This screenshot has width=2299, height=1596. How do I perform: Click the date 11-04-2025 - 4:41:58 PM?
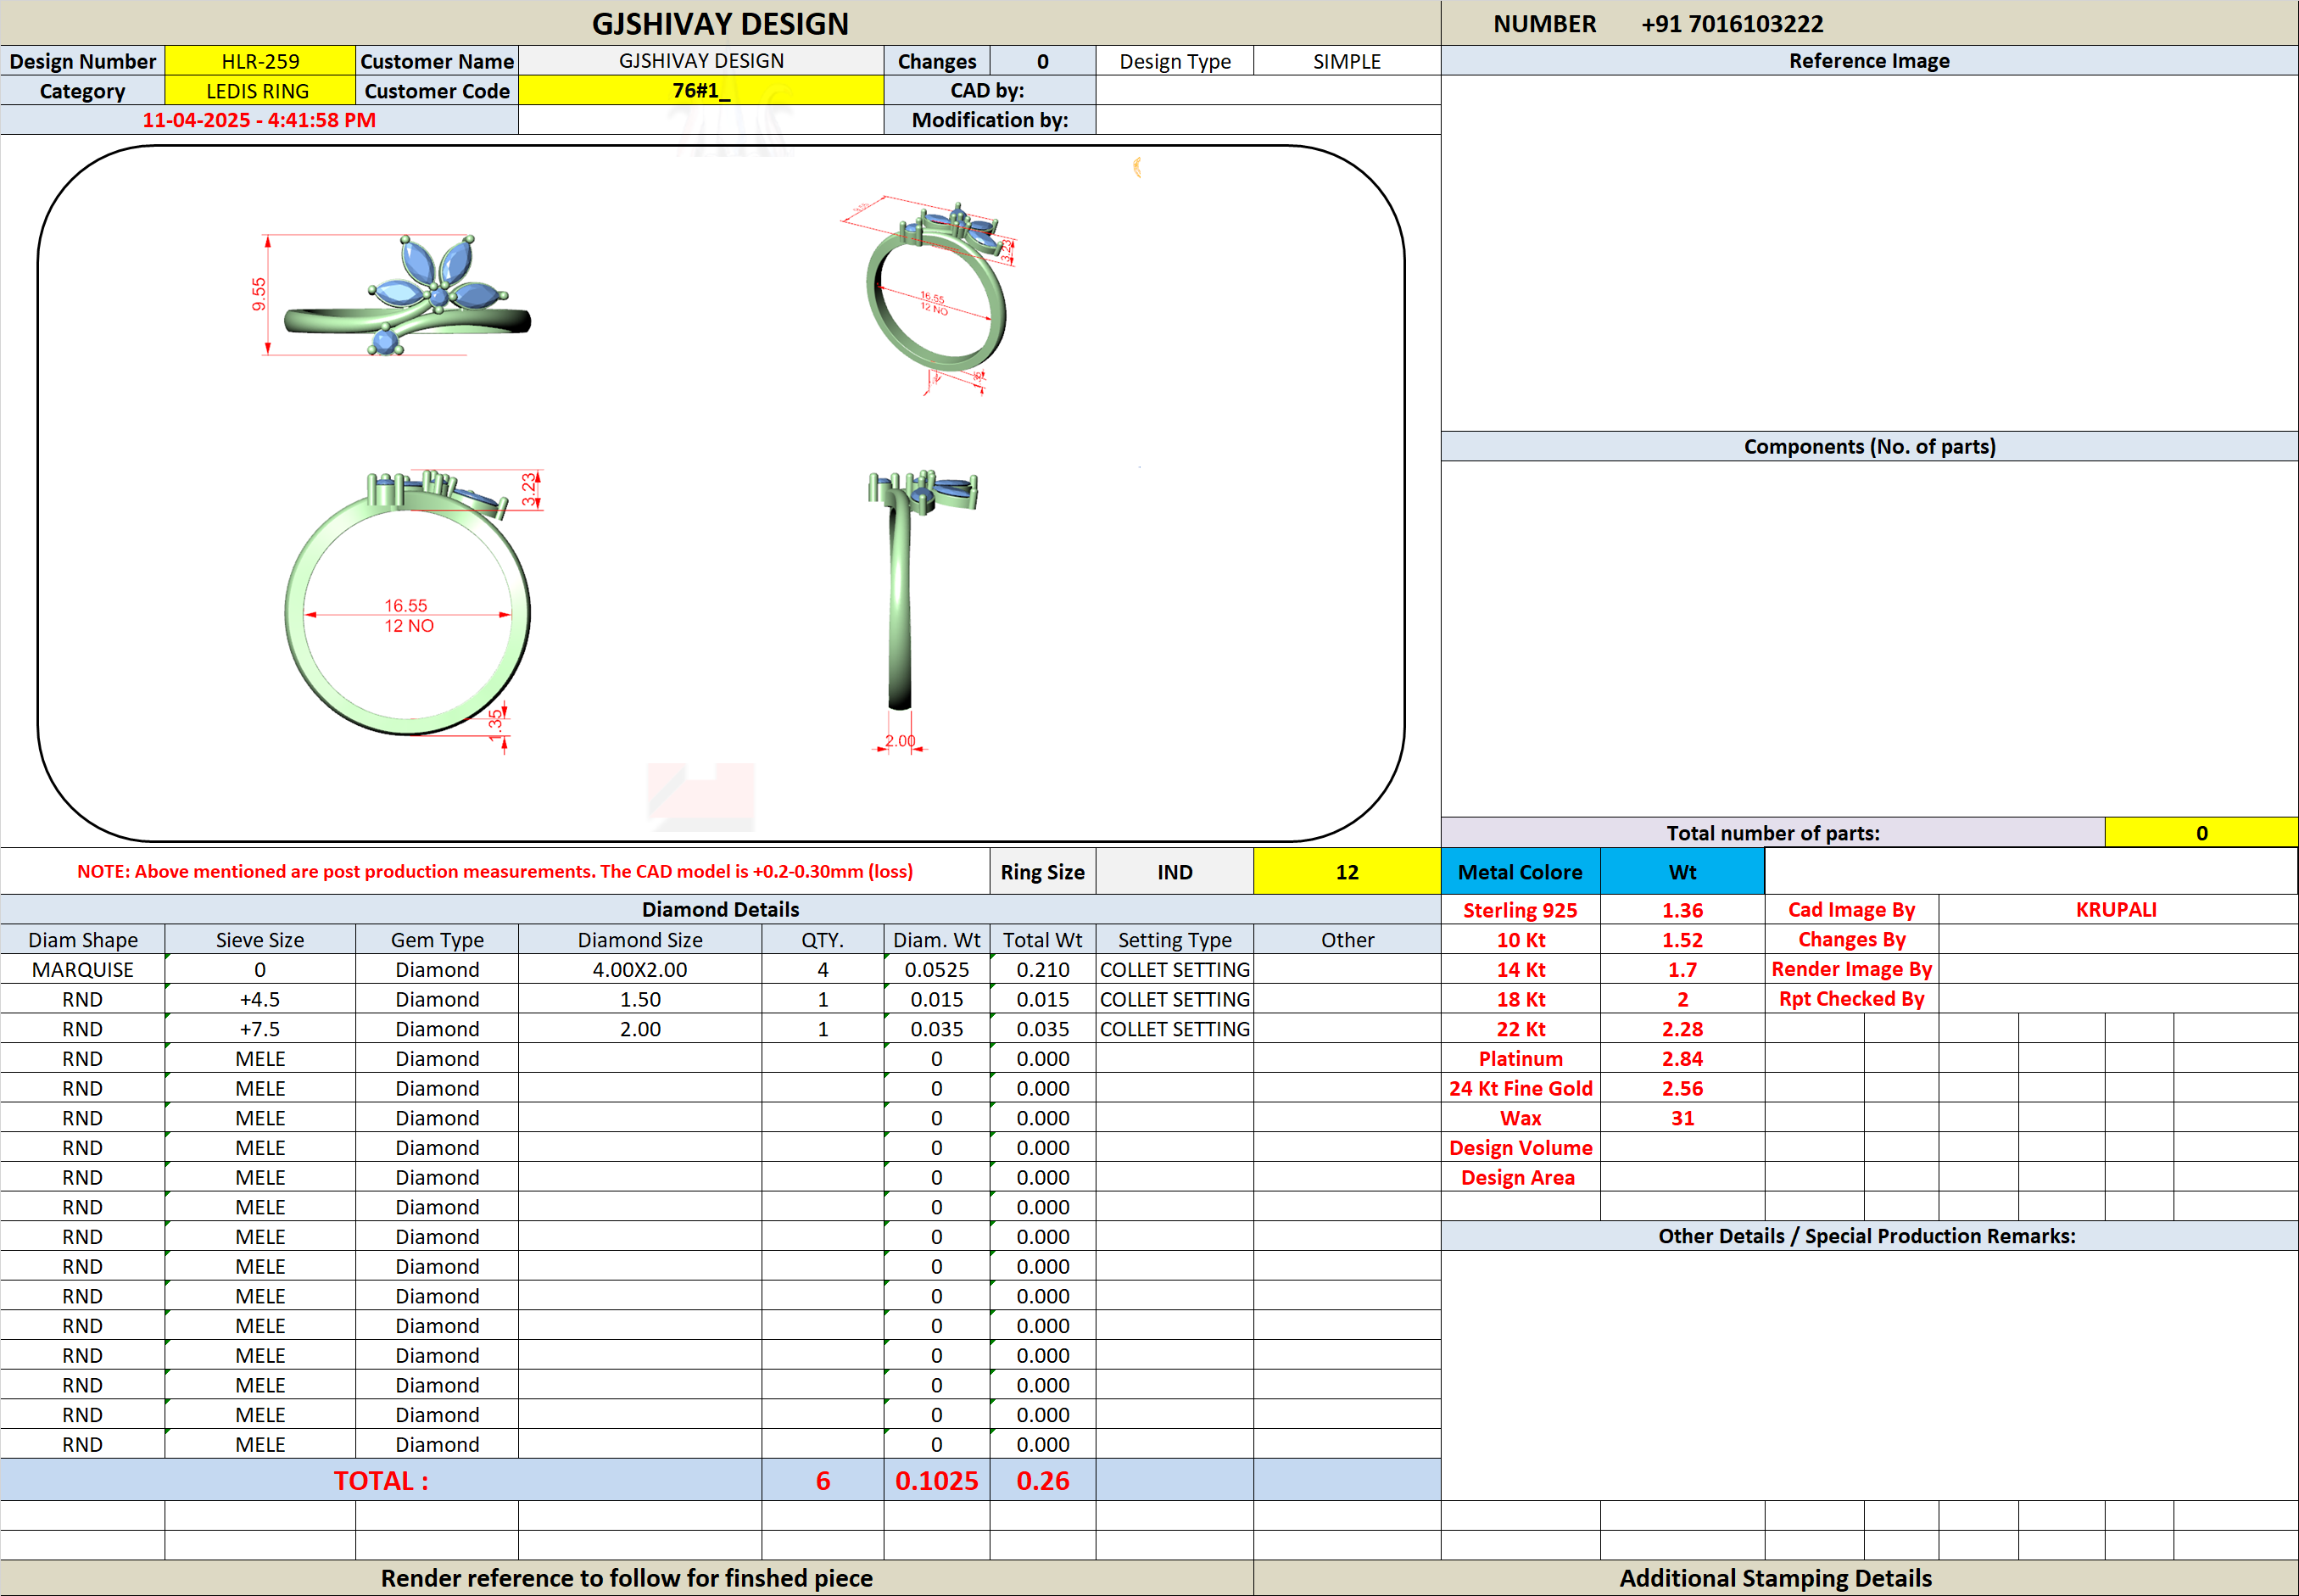click(x=259, y=120)
